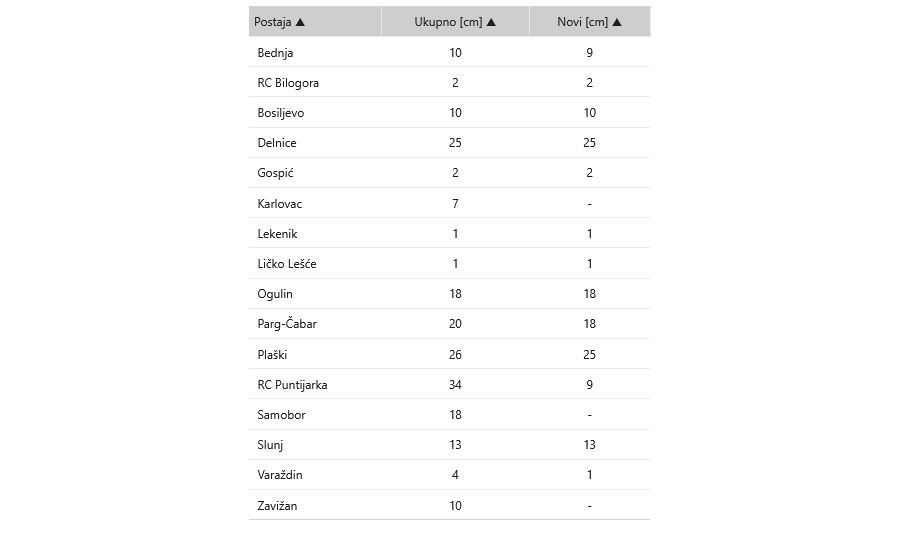Select the Gospić row label
This screenshot has width=900, height=549.
coord(275,173)
